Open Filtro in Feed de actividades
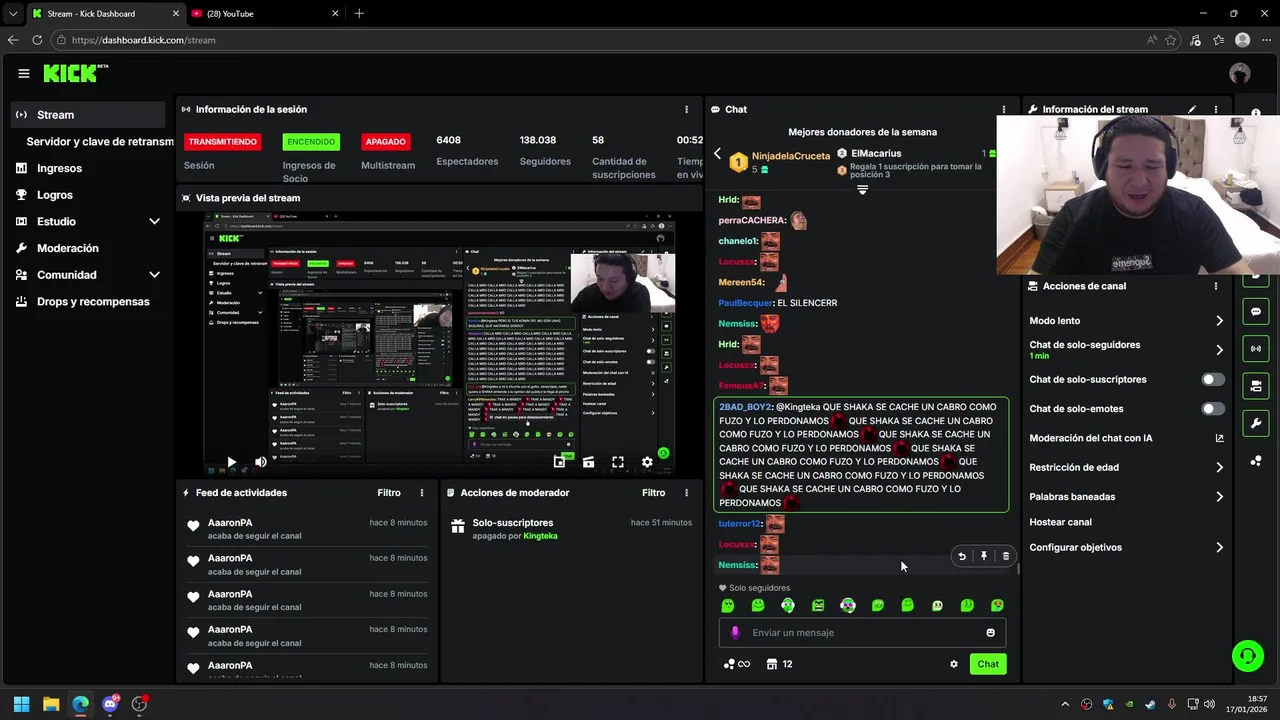The width and height of the screenshot is (1280, 720). point(389,493)
